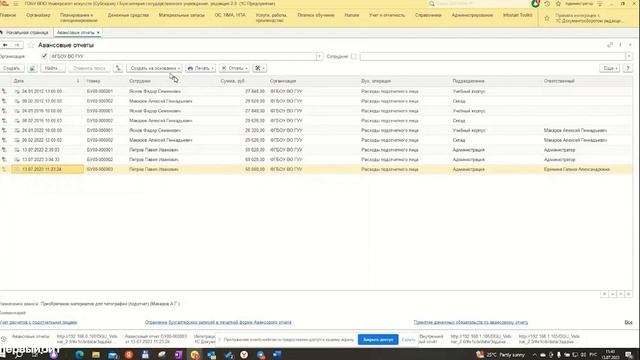The height and width of the screenshot is (360, 640).
Task: Expand the Организация field dropdown arrow
Action: [319, 56]
